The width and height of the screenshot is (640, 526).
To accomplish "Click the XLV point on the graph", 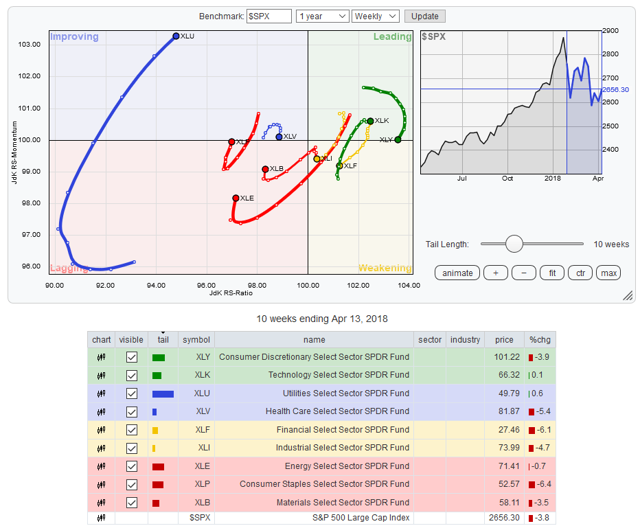I will [279, 137].
